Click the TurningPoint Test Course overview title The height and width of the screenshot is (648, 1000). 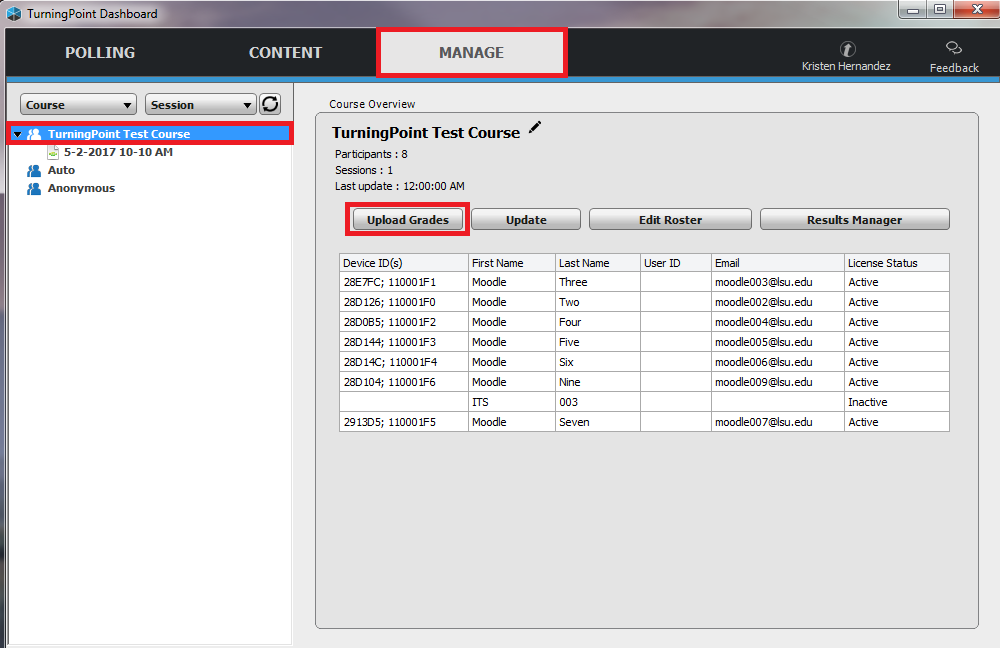click(425, 133)
